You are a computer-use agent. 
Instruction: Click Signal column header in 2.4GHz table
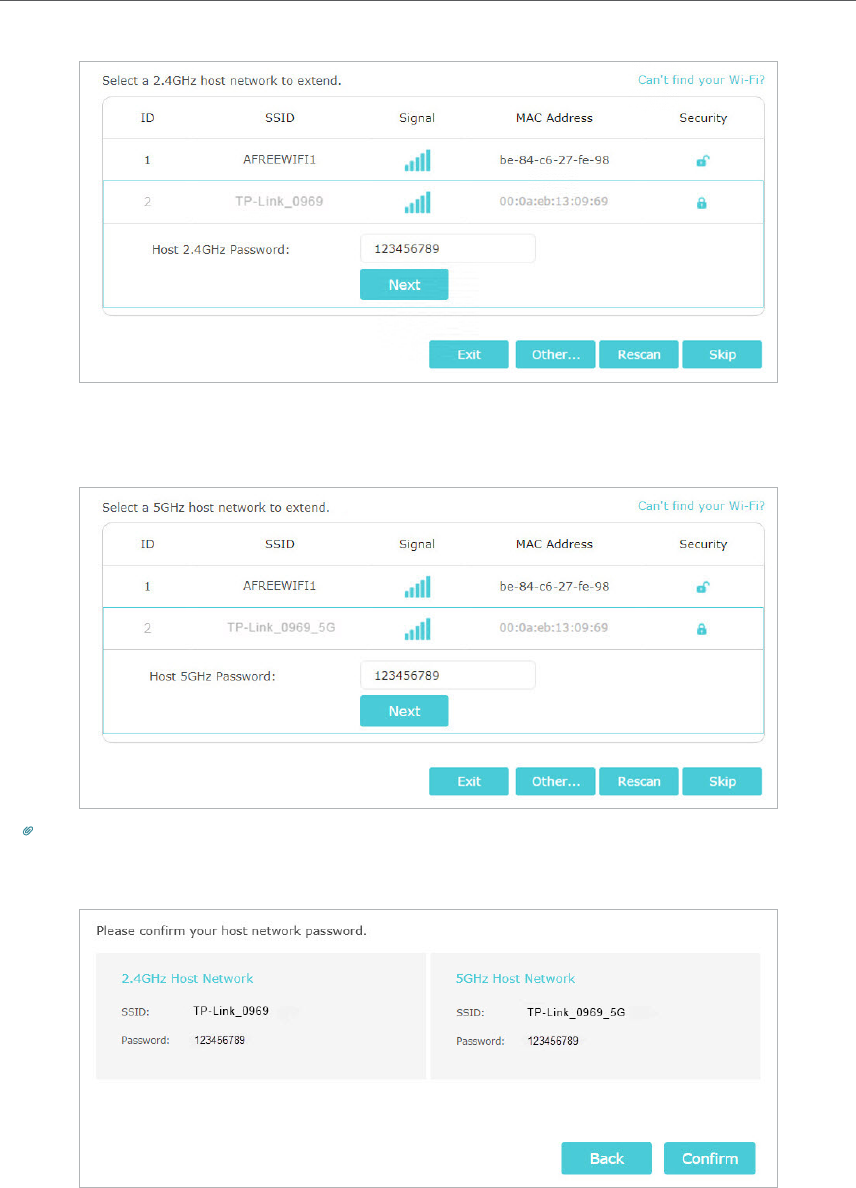click(417, 118)
